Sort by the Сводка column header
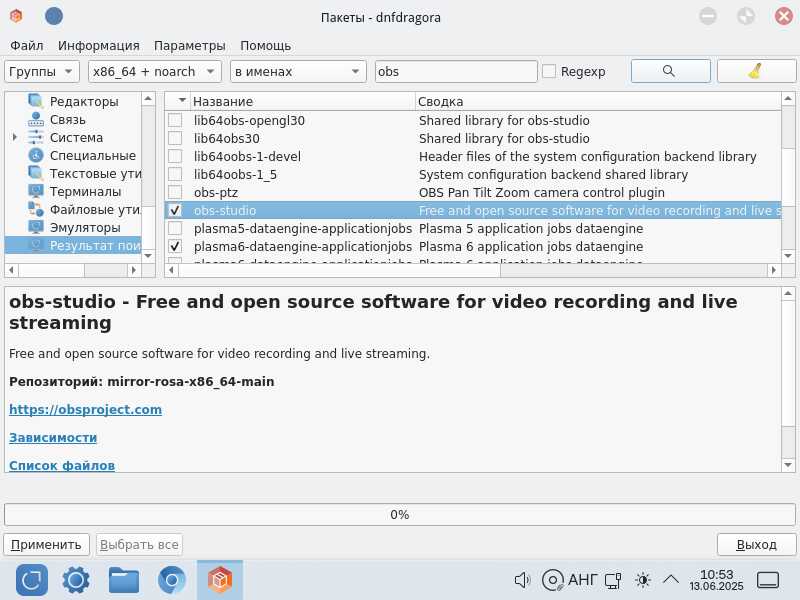Image resolution: width=800 pixels, height=600 pixels. click(598, 101)
